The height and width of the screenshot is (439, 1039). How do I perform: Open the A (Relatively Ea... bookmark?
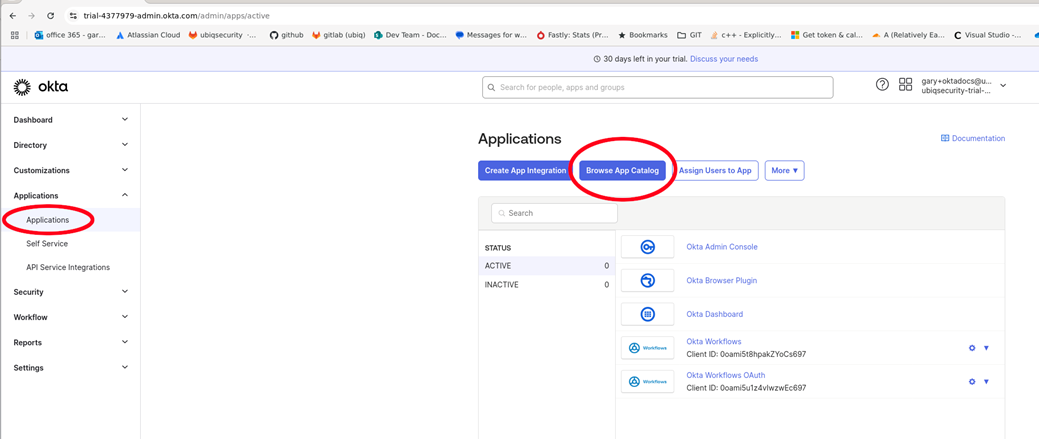[x=908, y=35]
